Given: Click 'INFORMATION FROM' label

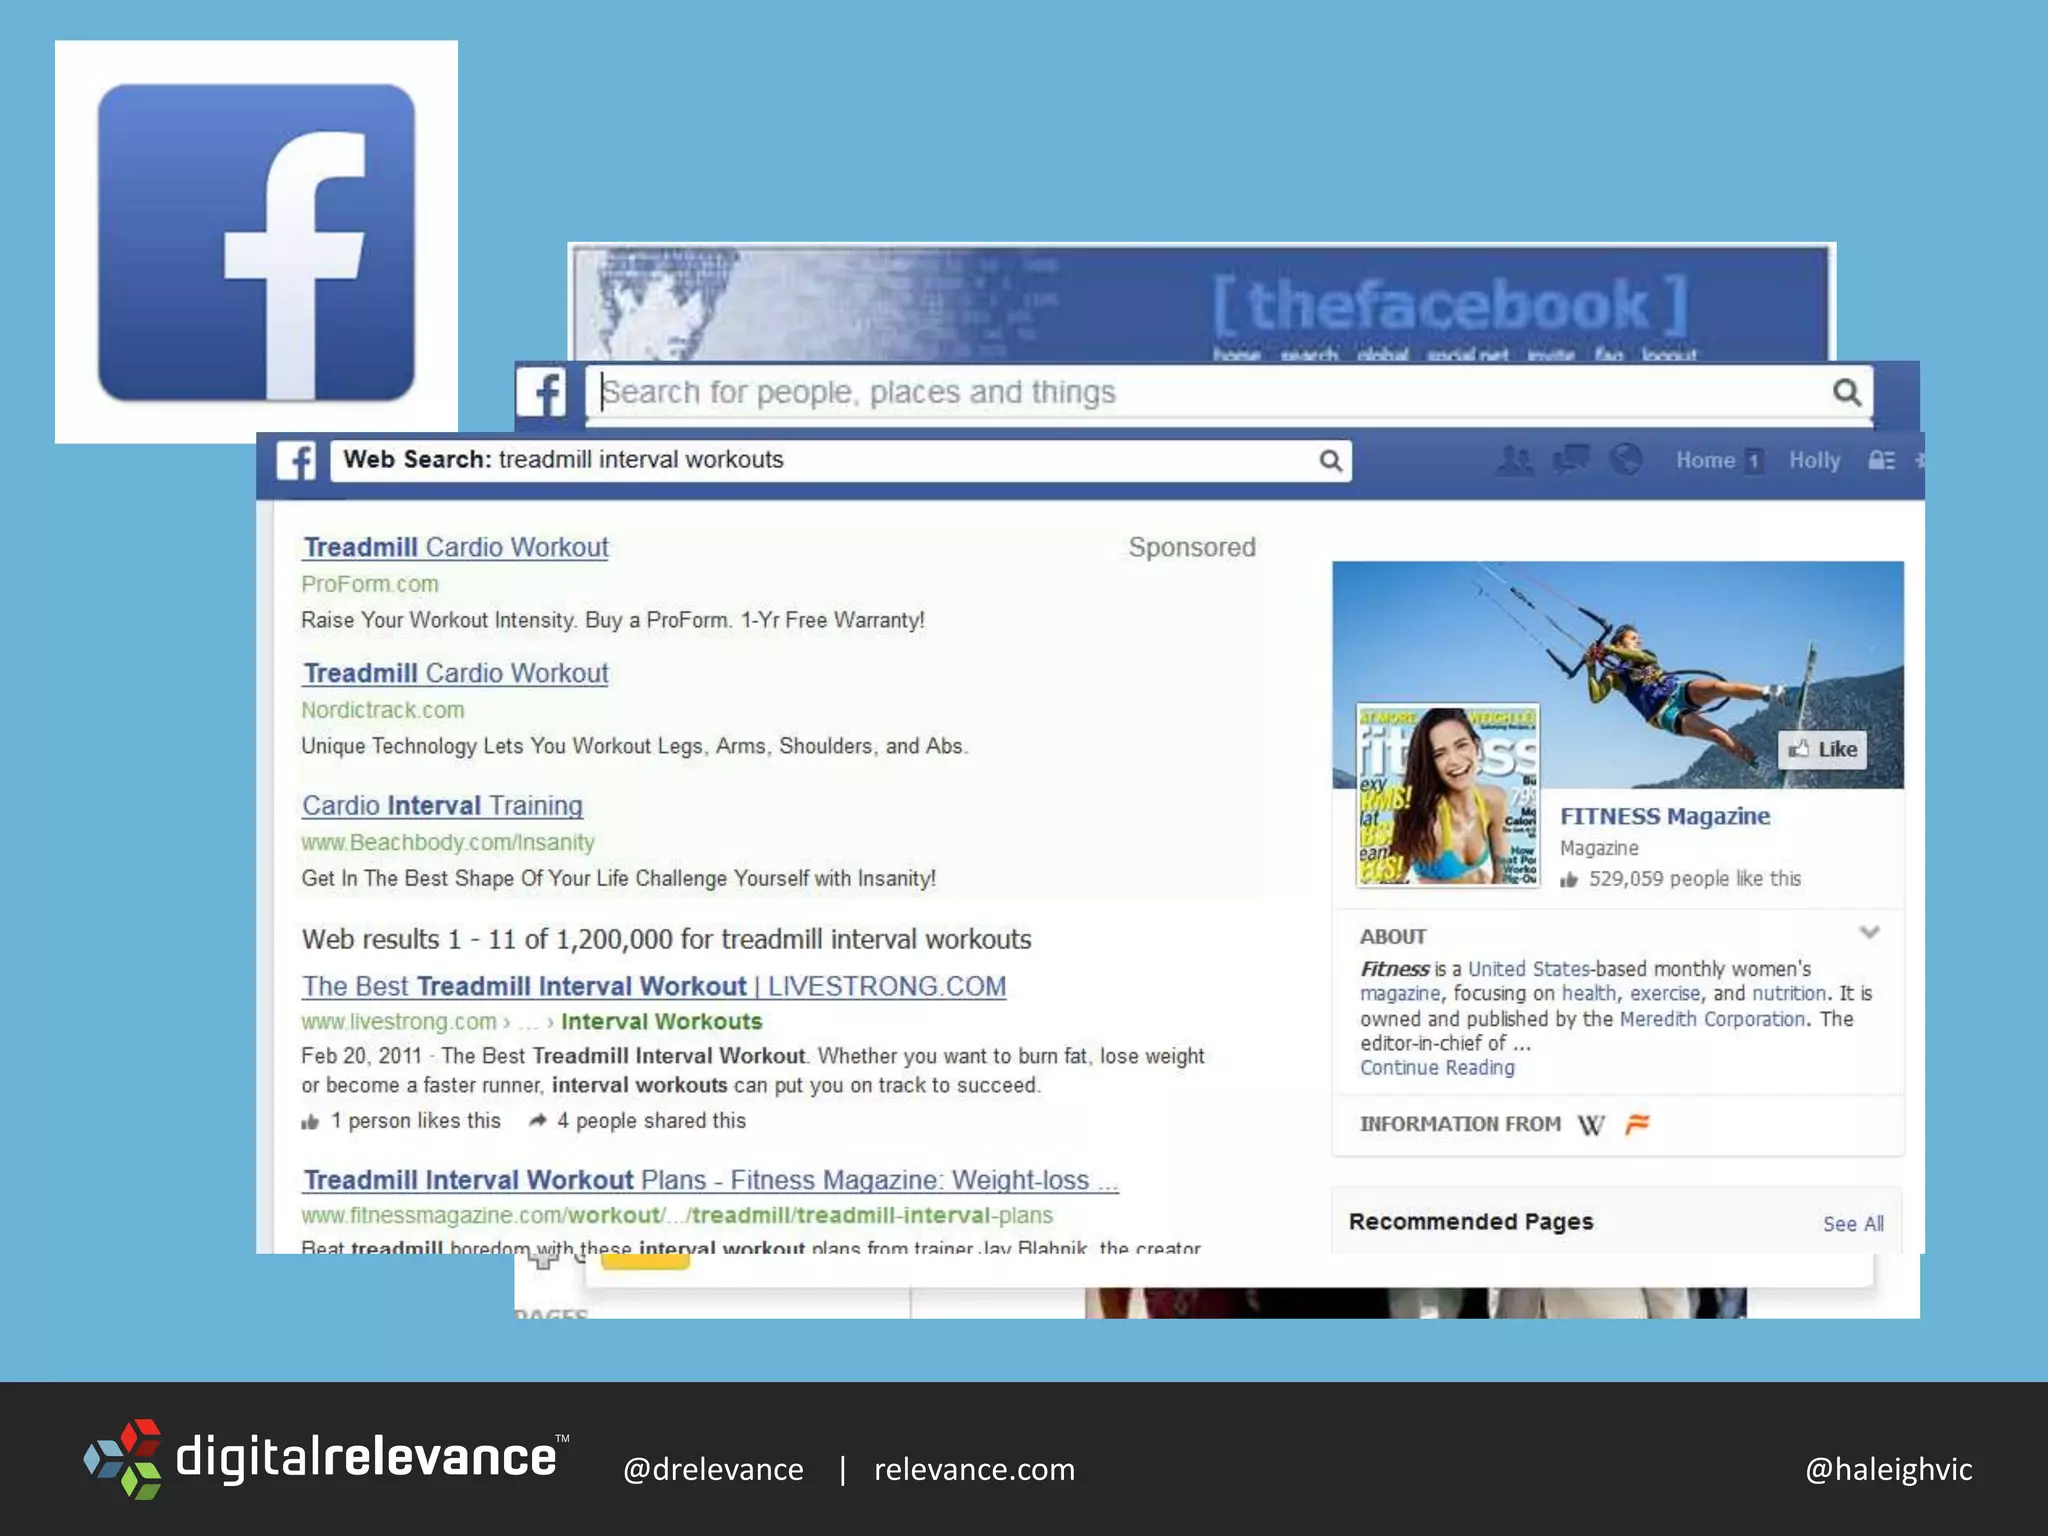Looking at the screenshot, I should (x=1460, y=1124).
